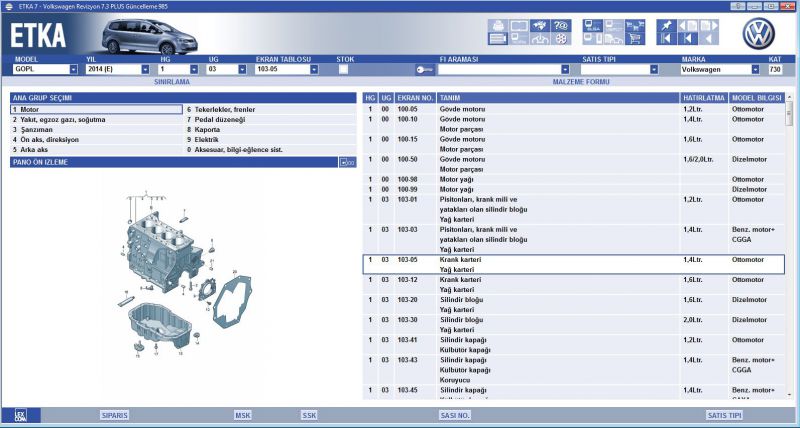Open the single shopping cart icon
Screen dimensions: 800x428
tap(635, 39)
